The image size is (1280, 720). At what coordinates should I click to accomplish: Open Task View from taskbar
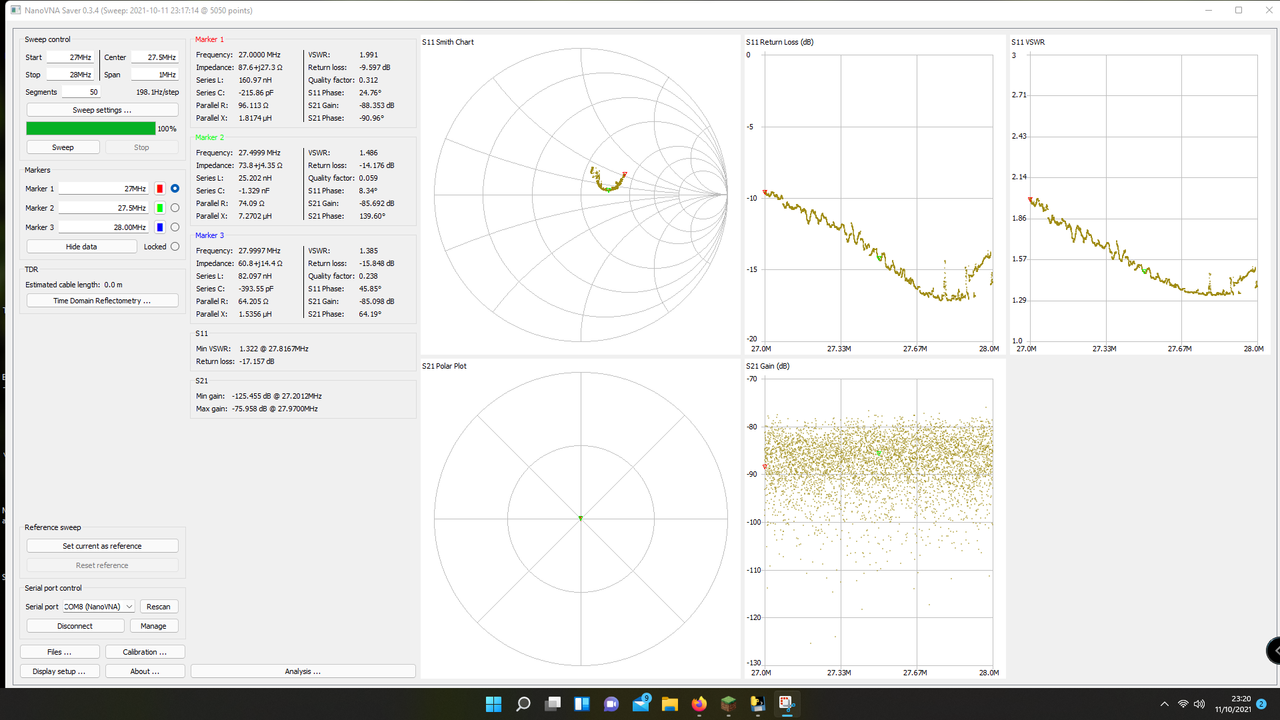coord(552,704)
